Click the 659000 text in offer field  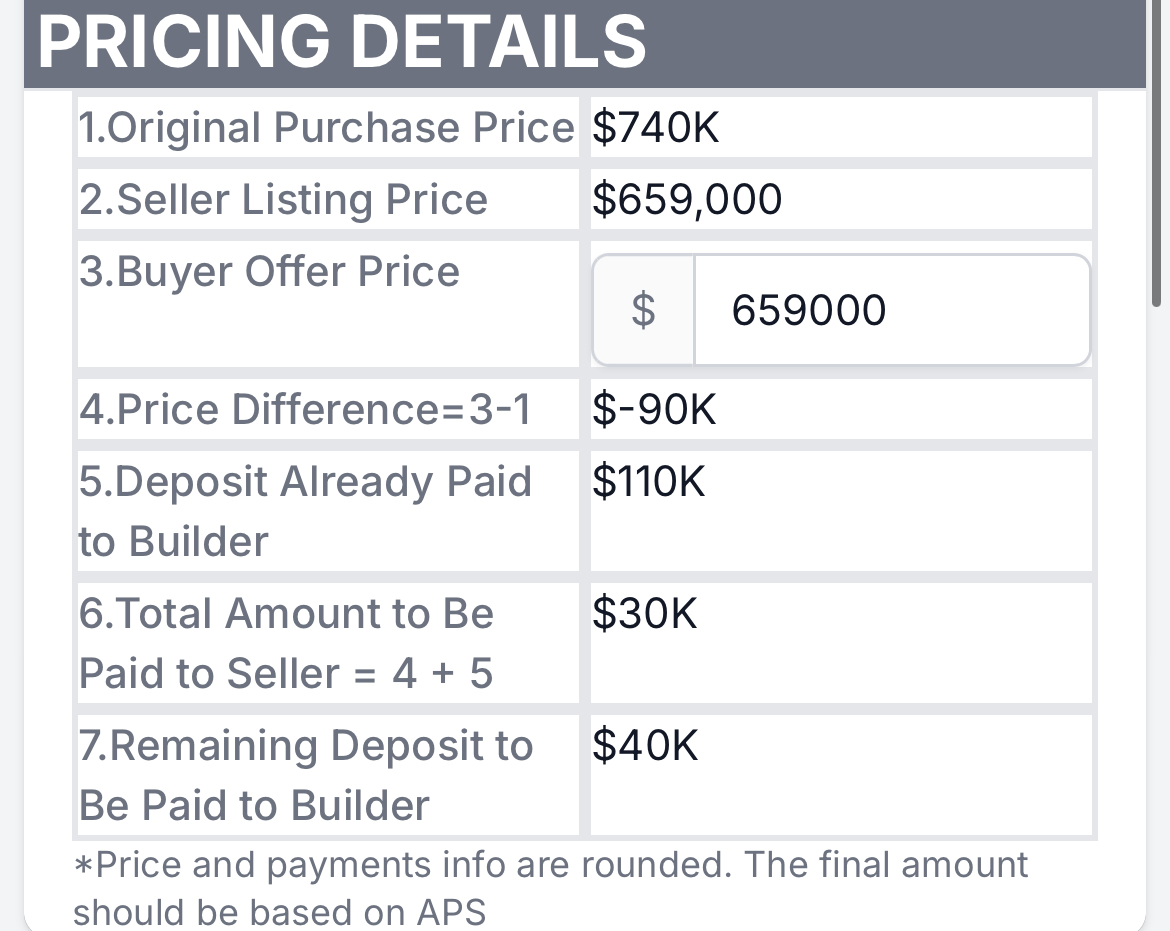coord(809,310)
